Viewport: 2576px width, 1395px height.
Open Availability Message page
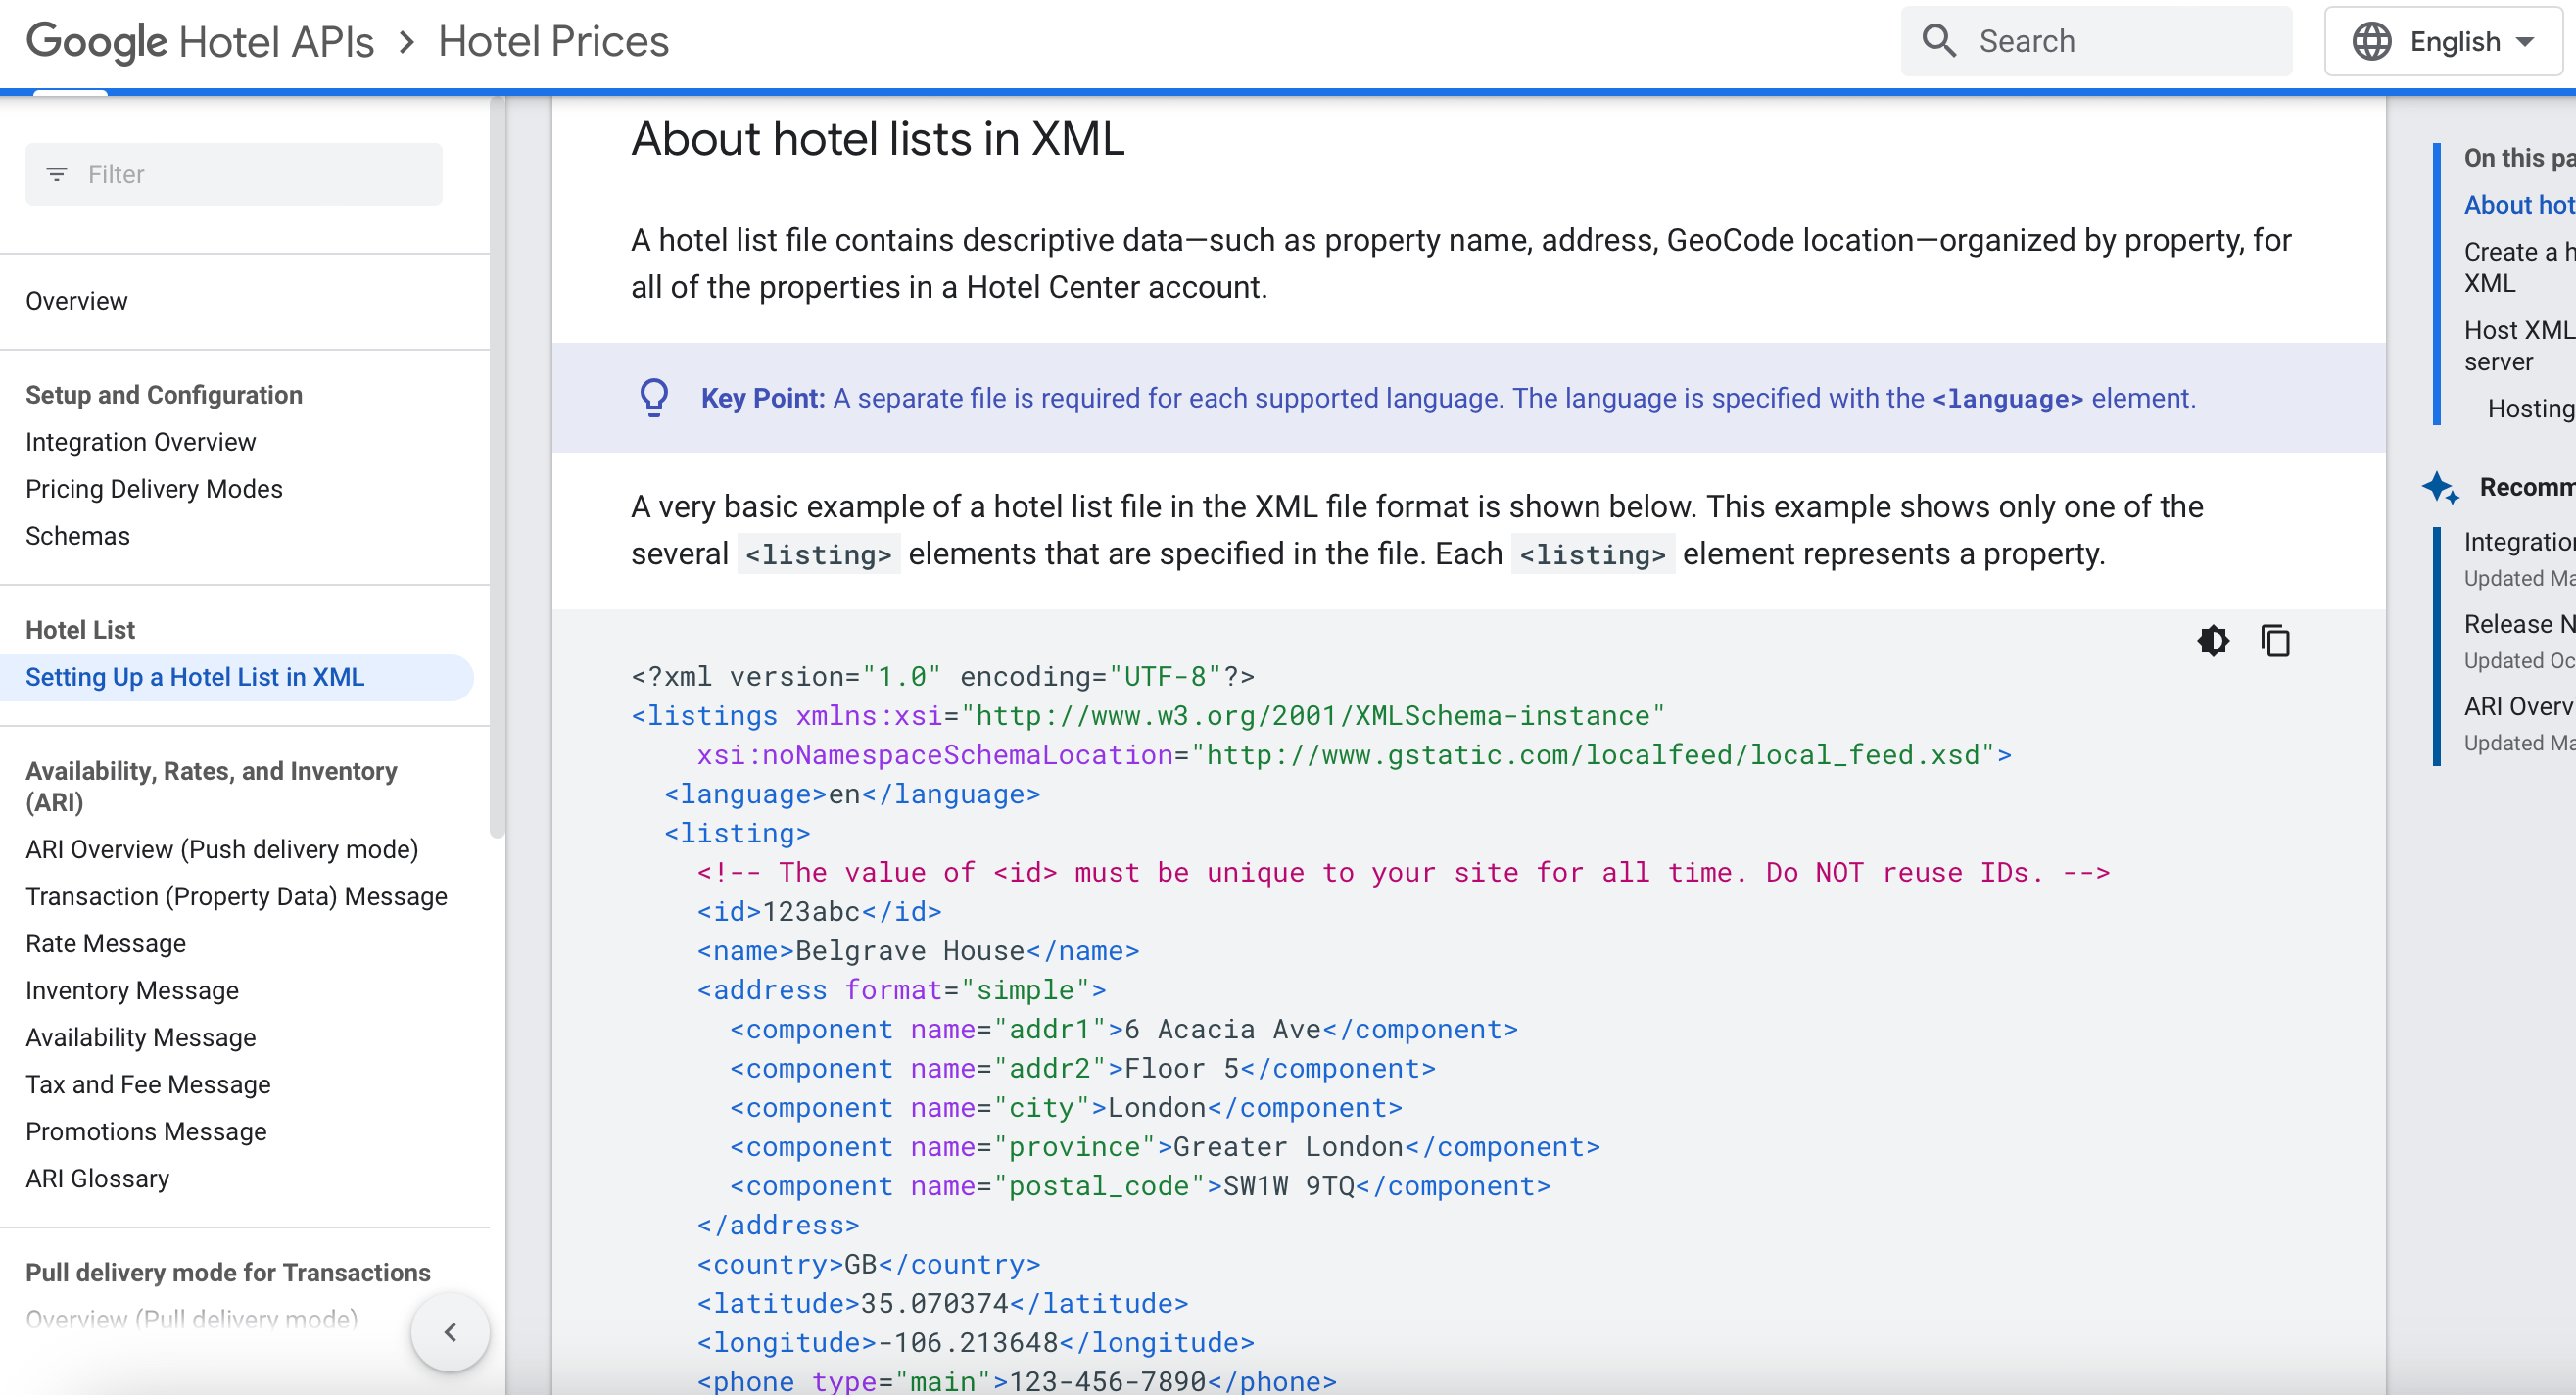141,1037
